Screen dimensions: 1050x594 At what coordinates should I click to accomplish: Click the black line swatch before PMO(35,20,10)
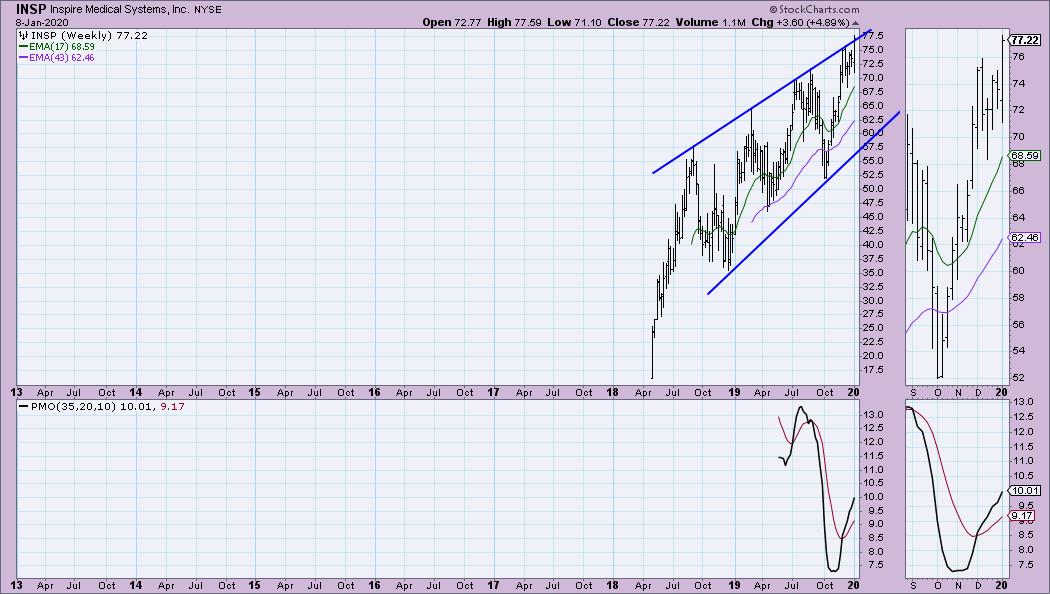[24, 406]
